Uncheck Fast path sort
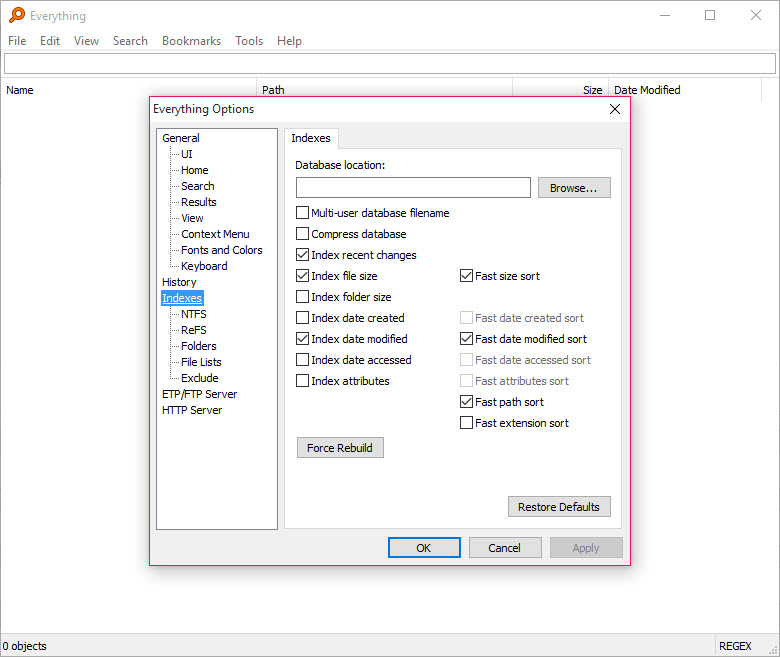The image size is (780, 657). [x=466, y=402]
